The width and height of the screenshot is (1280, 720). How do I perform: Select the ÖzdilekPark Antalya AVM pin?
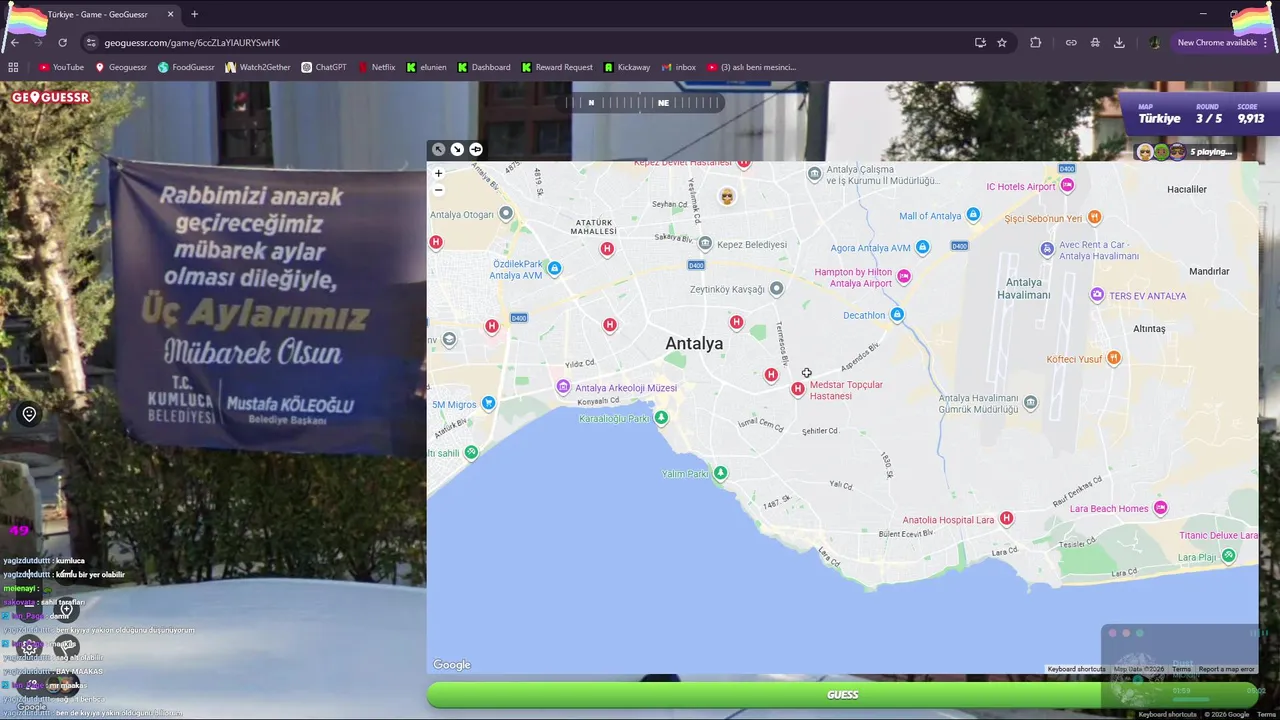(x=554, y=268)
